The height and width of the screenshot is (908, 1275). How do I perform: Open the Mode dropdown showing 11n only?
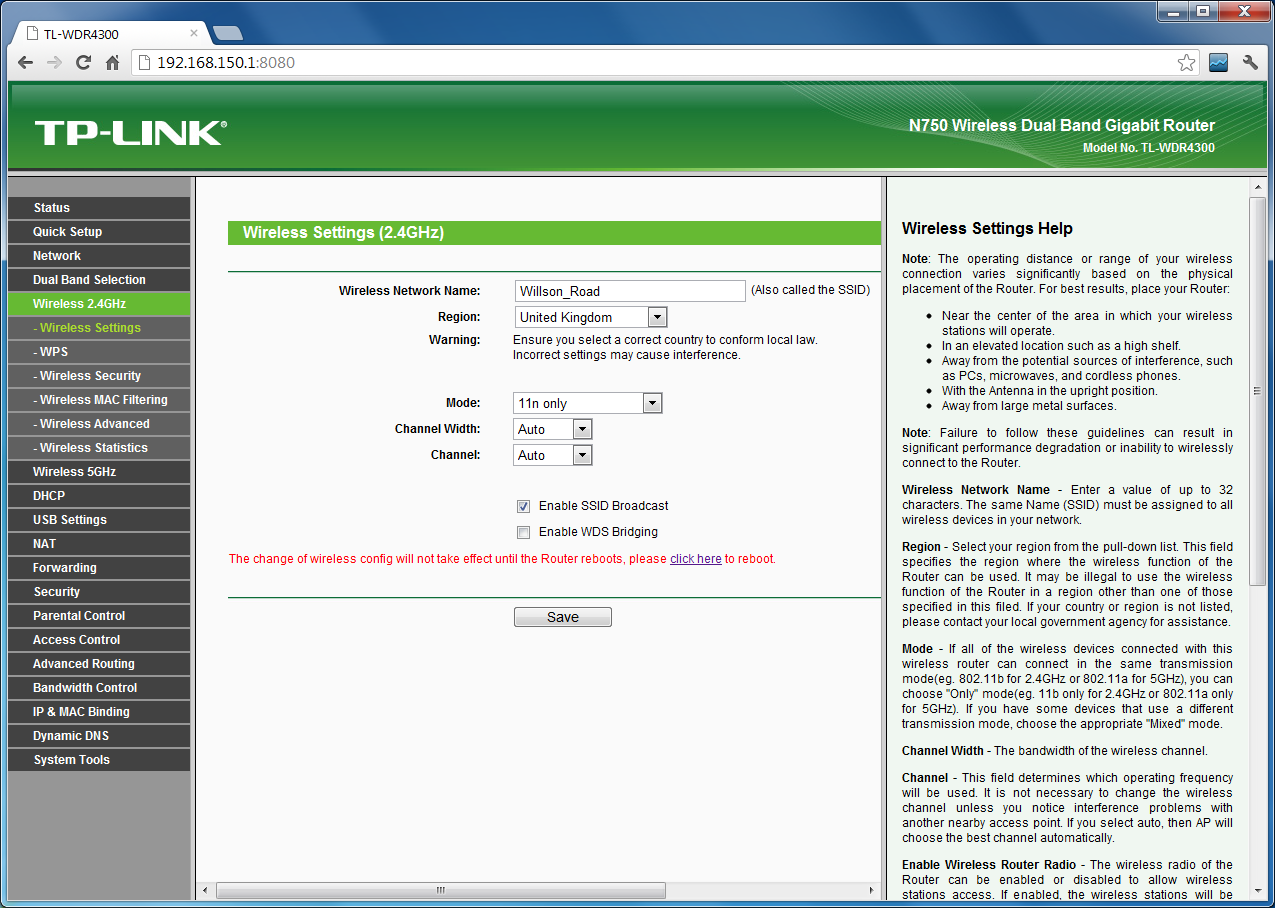point(587,403)
